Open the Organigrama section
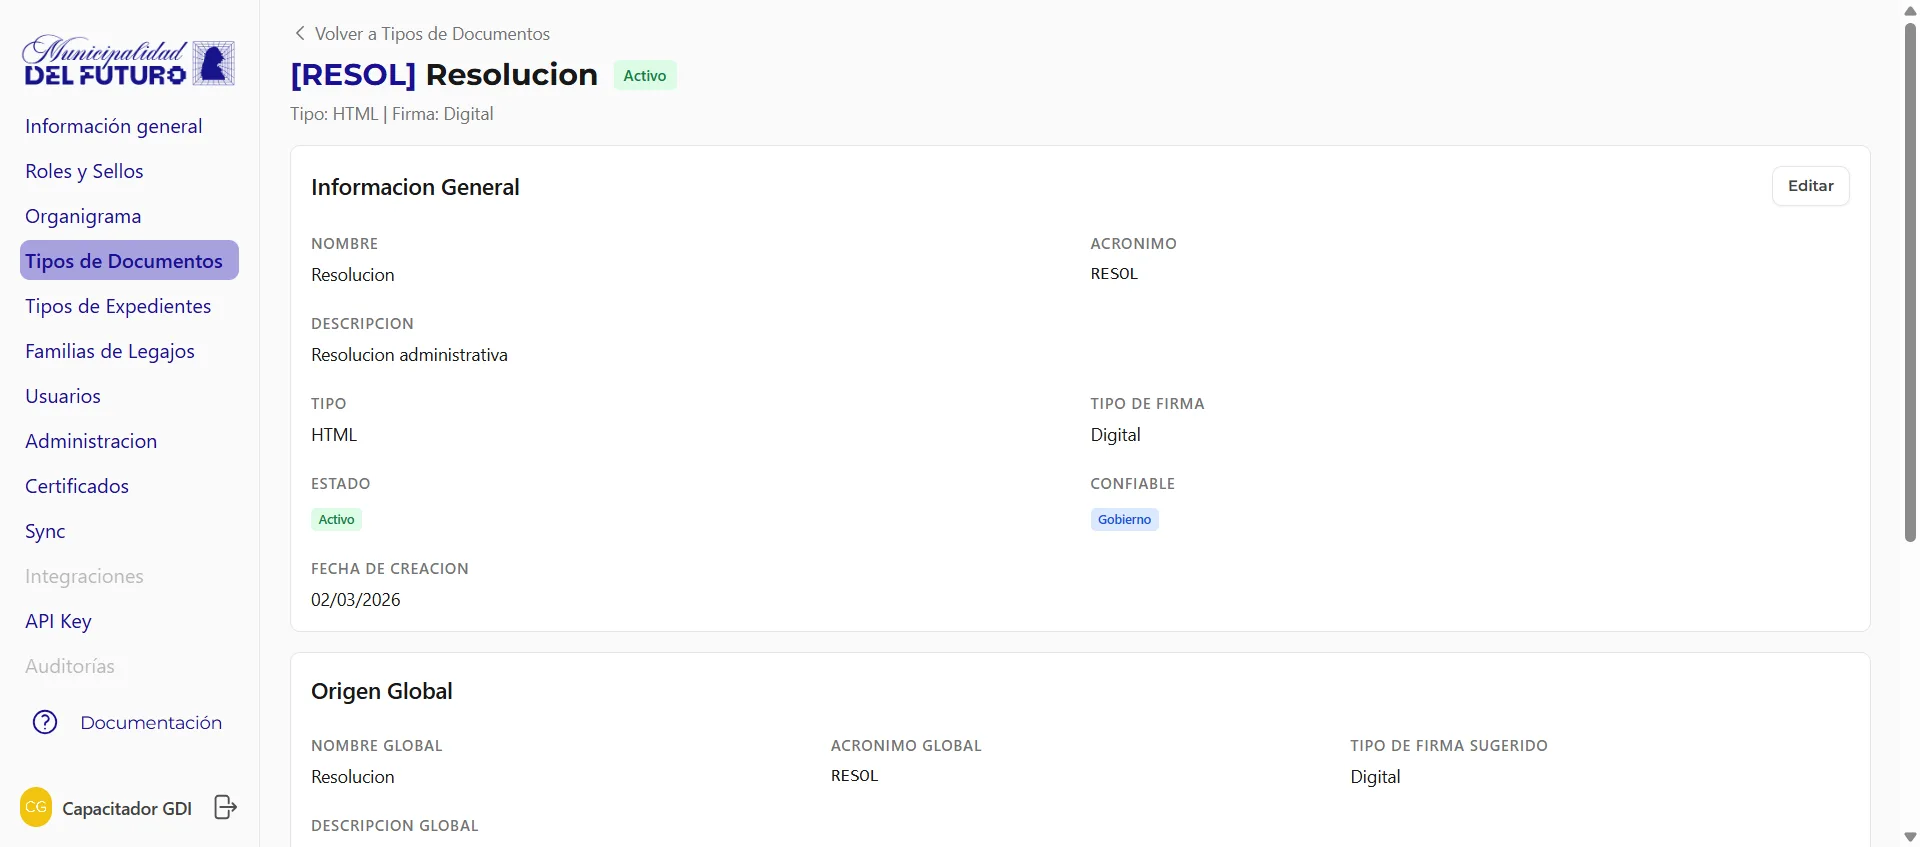The height and width of the screenshot is (847, 1920). point(83,216)
